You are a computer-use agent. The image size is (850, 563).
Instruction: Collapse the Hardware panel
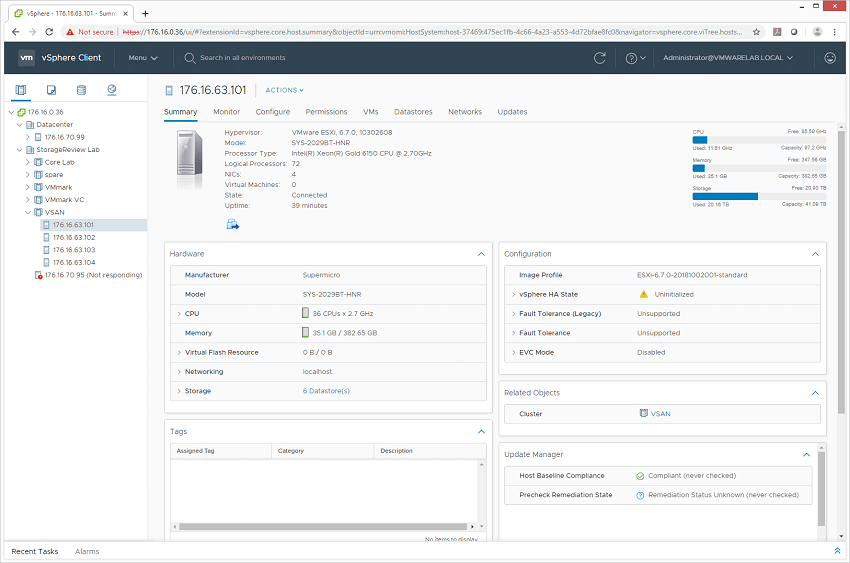click(x=481, y=254)
